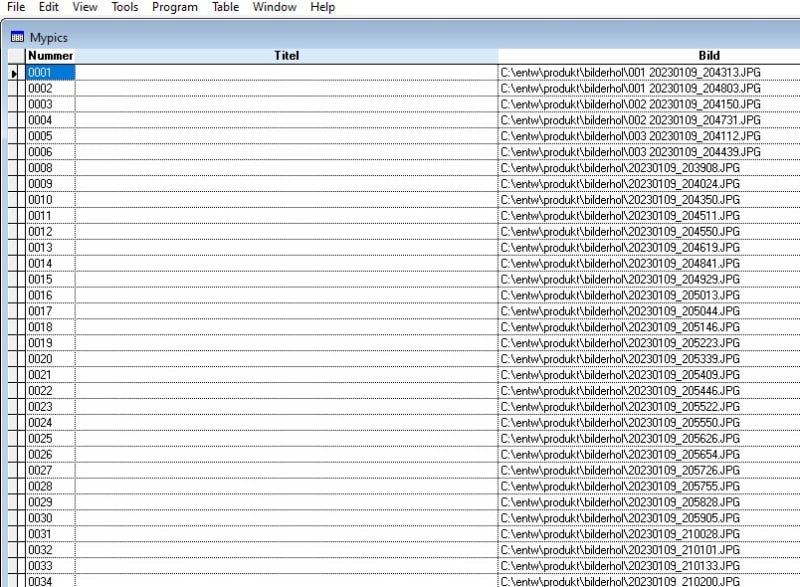The image size is (800, 587).
Task: Click the Bild path ending 003 20230109_204112.JPG
Action: click(630, 136)
